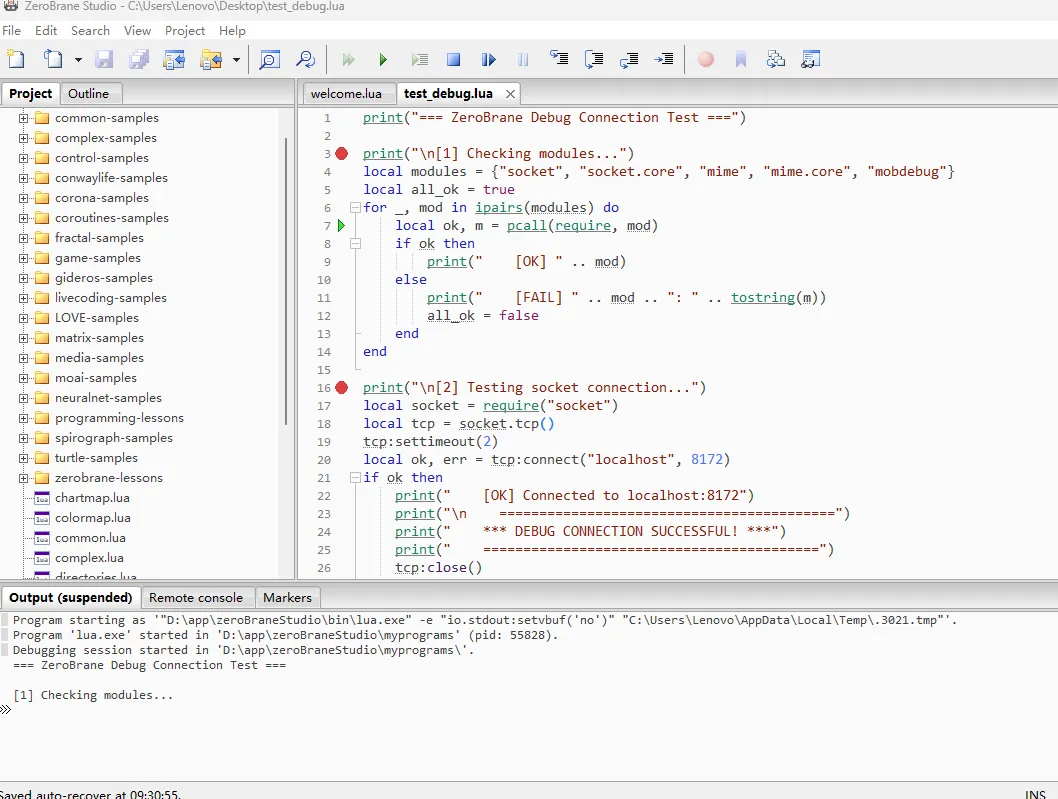Click the project tree vertical scrollbar
Viewport: 1058px width, 799px height.
pos(287,280)
